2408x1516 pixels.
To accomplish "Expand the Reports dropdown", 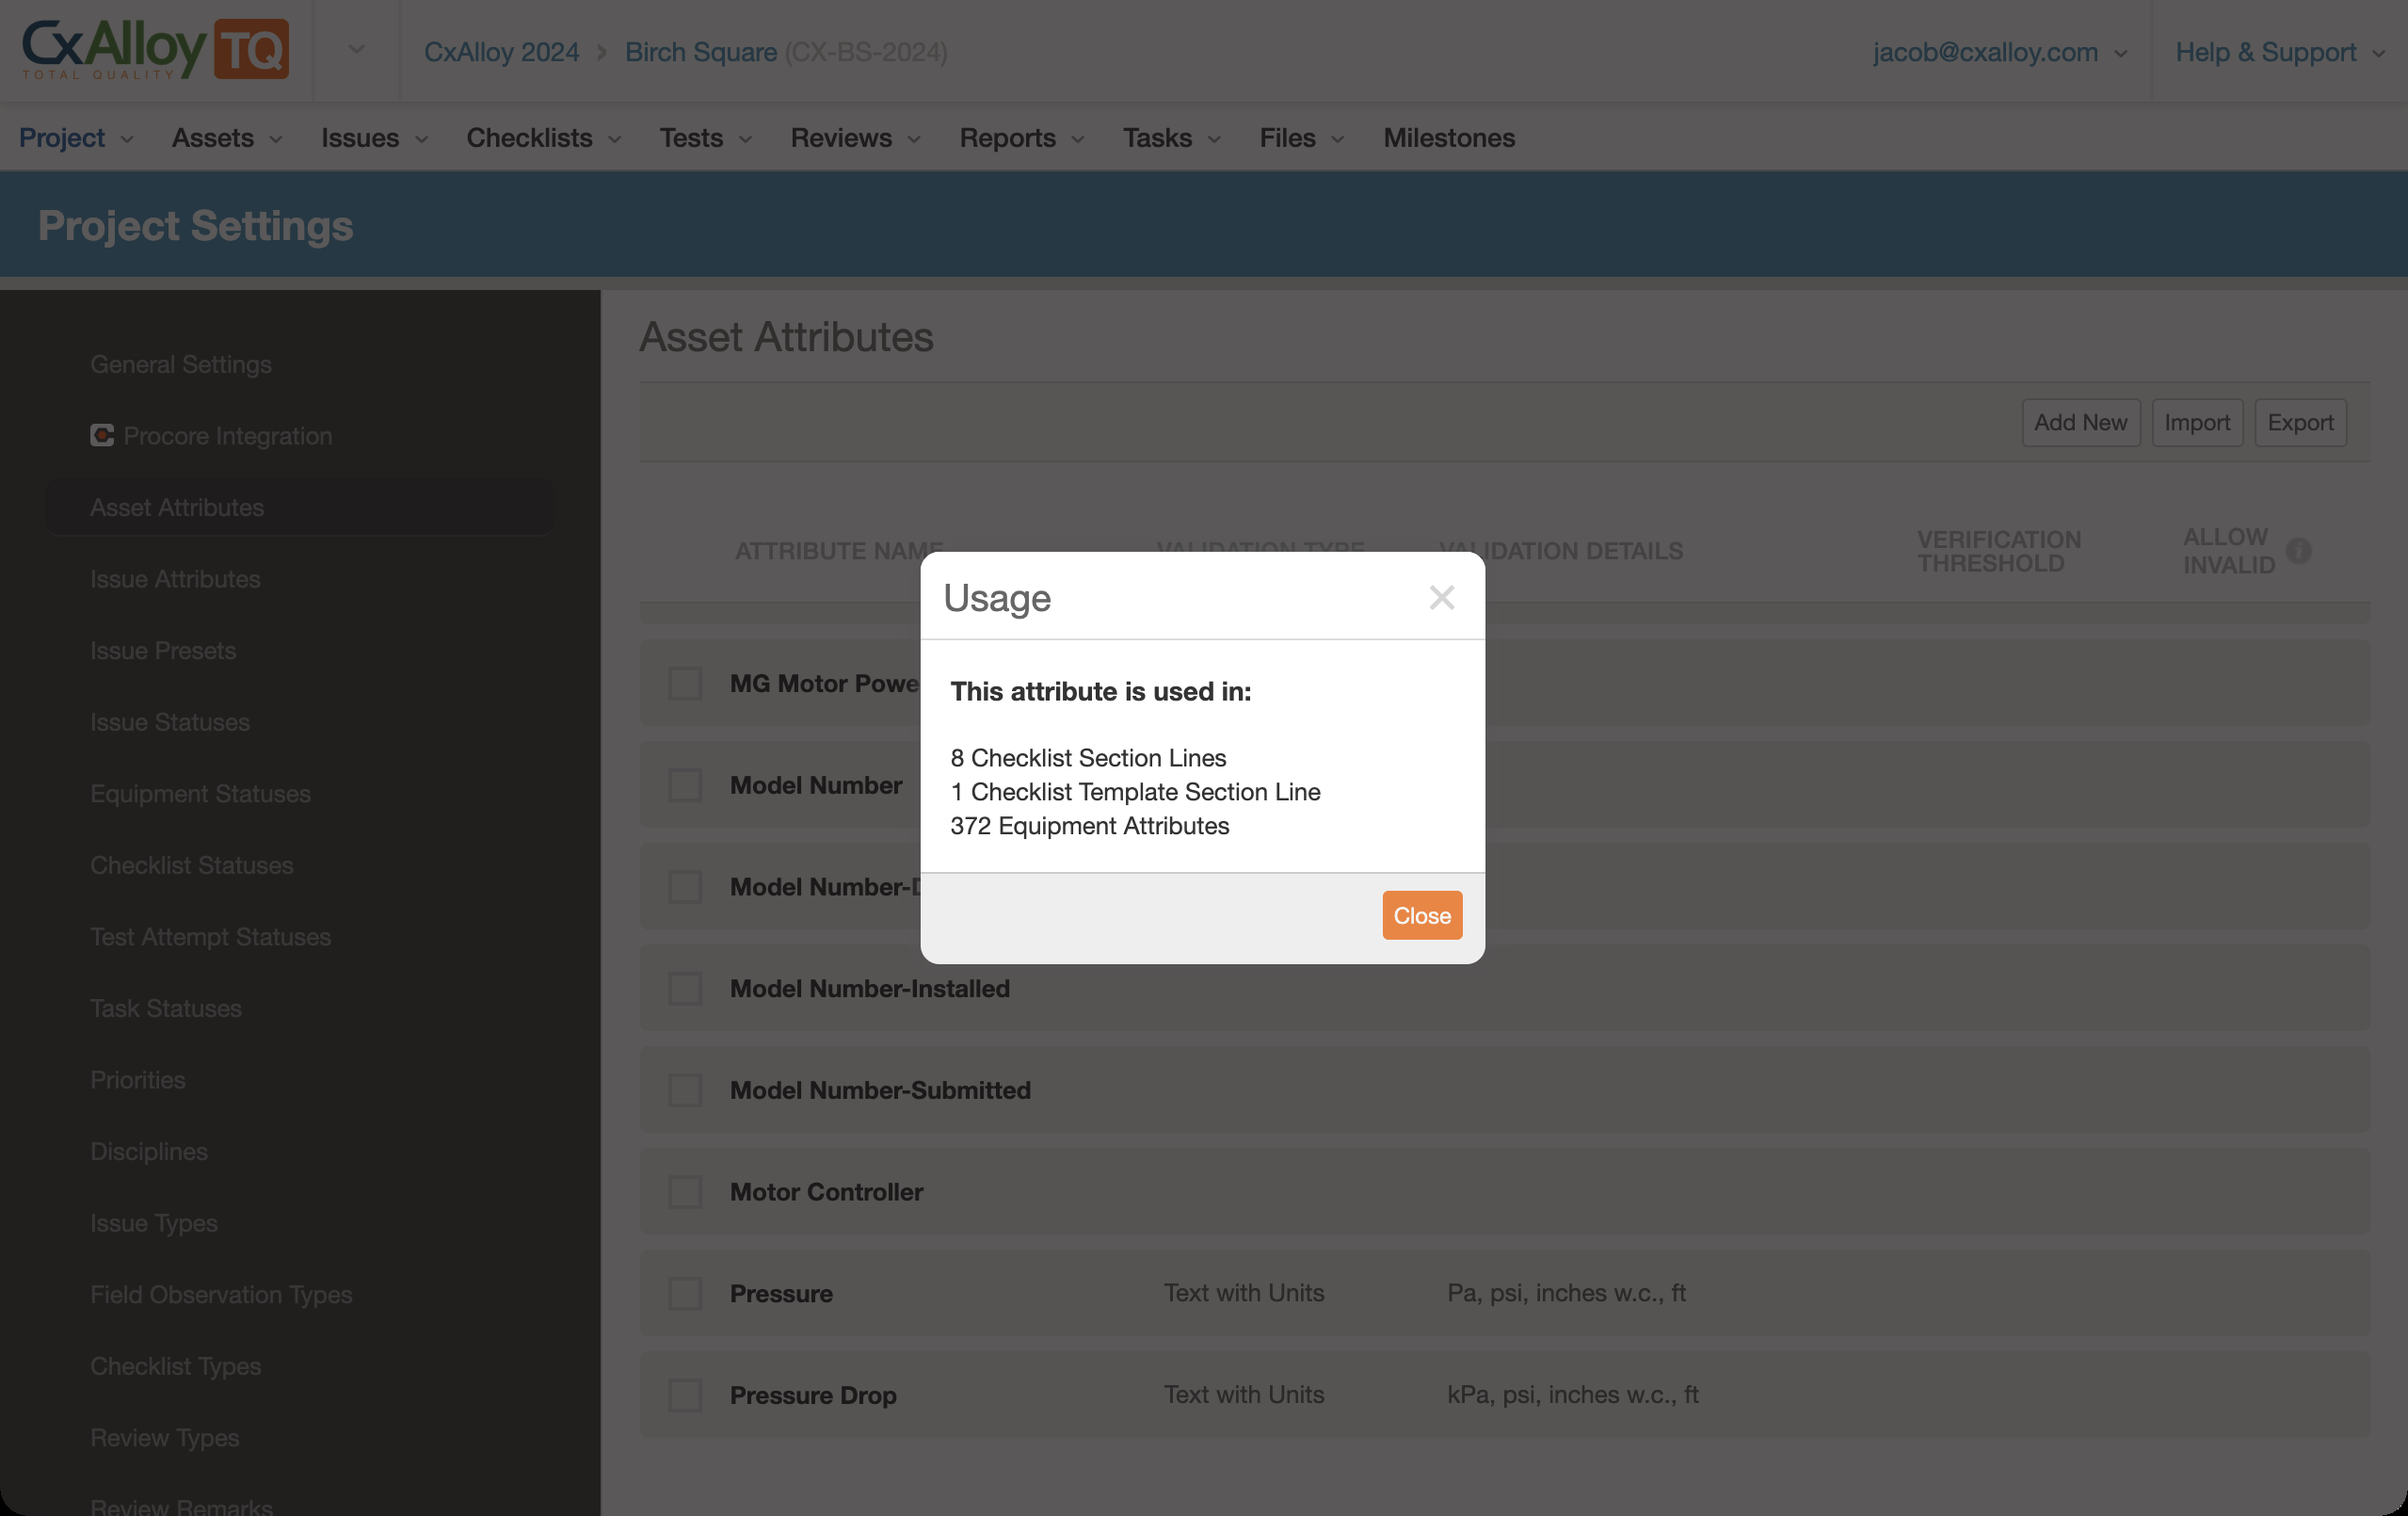I will (x=1021, y=137).
